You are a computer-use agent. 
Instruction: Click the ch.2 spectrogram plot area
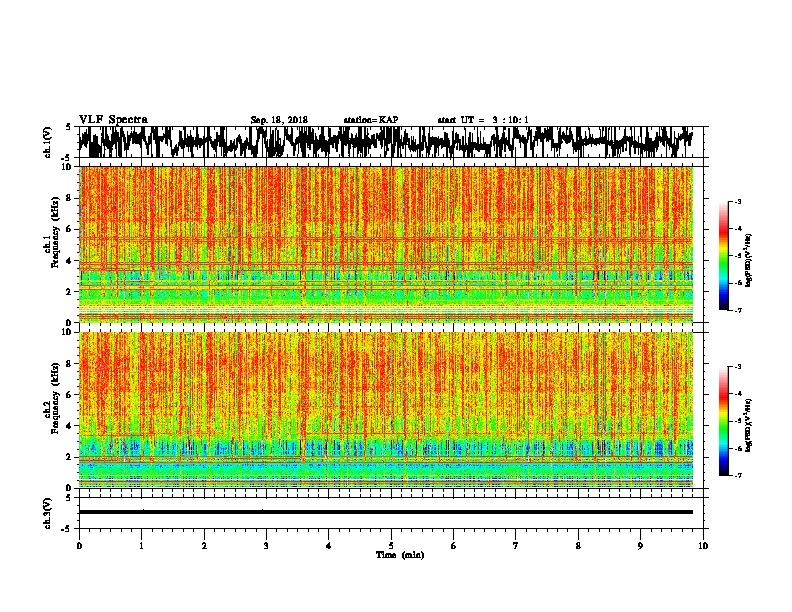click(386, 410)
